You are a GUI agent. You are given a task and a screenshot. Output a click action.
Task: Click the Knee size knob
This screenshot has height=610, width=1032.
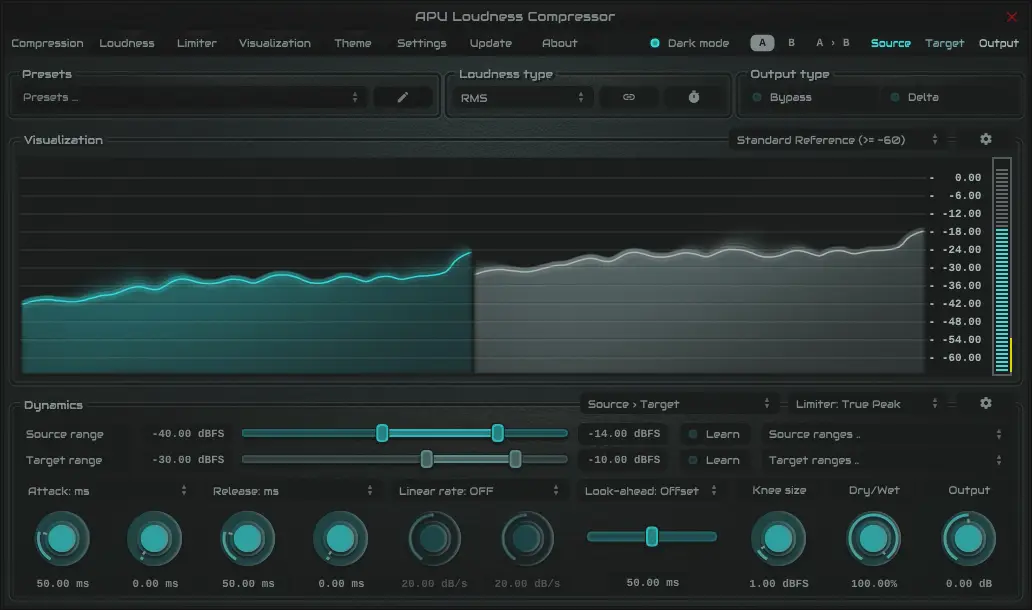click(779, 539)
